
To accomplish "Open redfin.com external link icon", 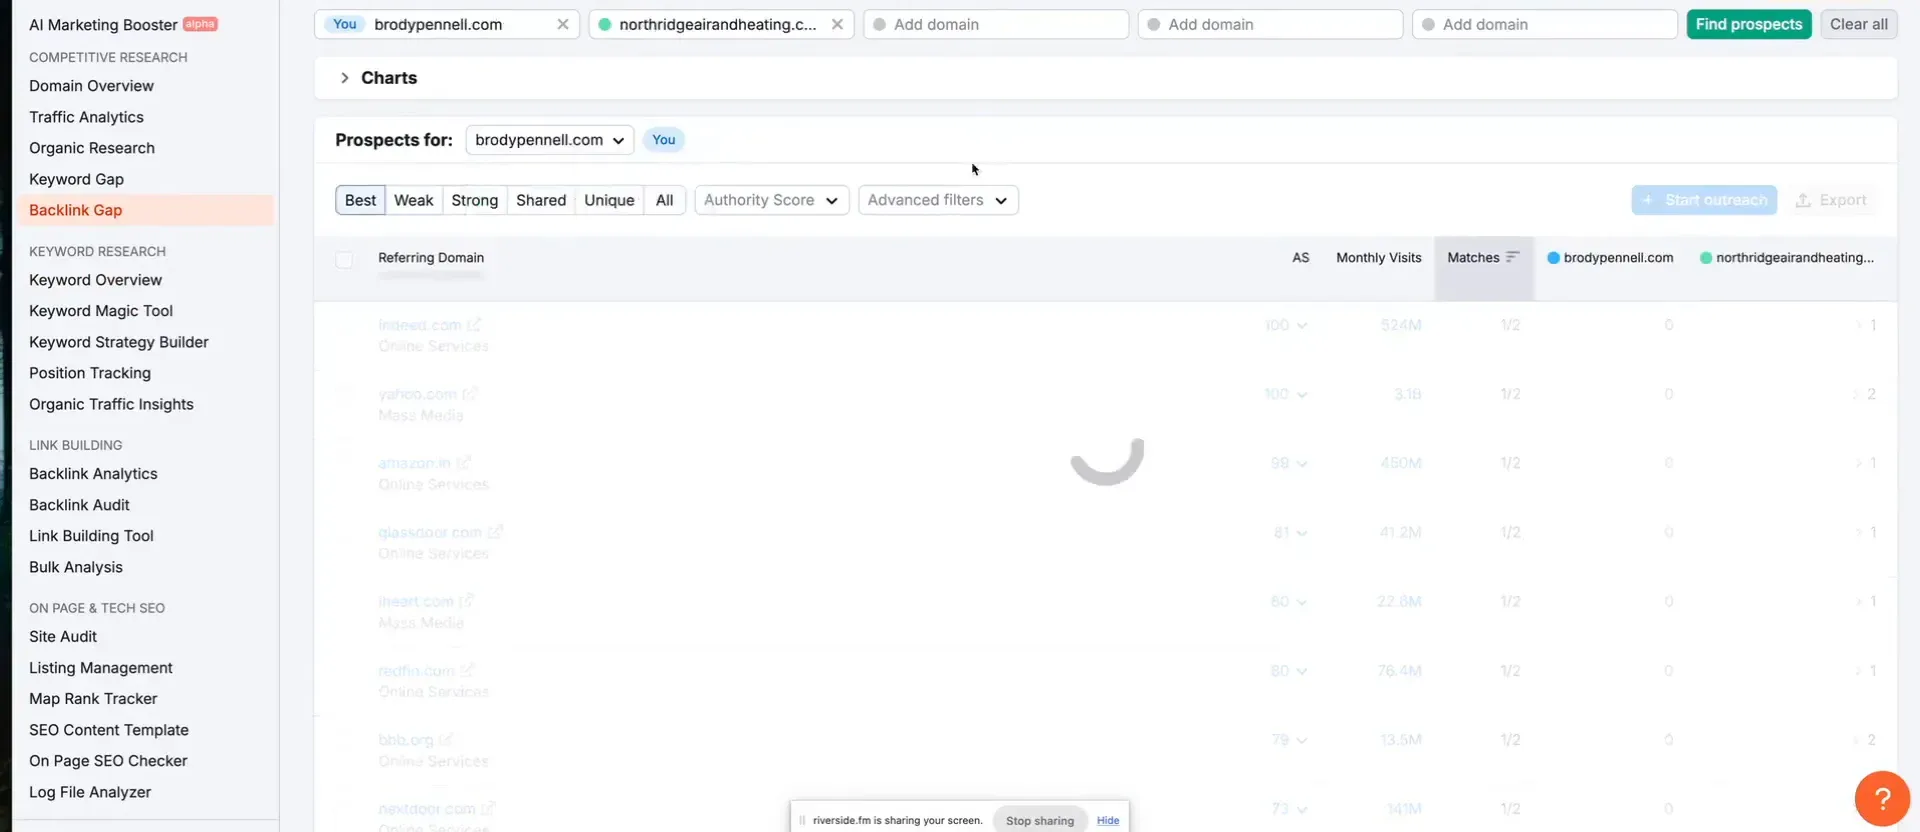I will pos(467,670).
